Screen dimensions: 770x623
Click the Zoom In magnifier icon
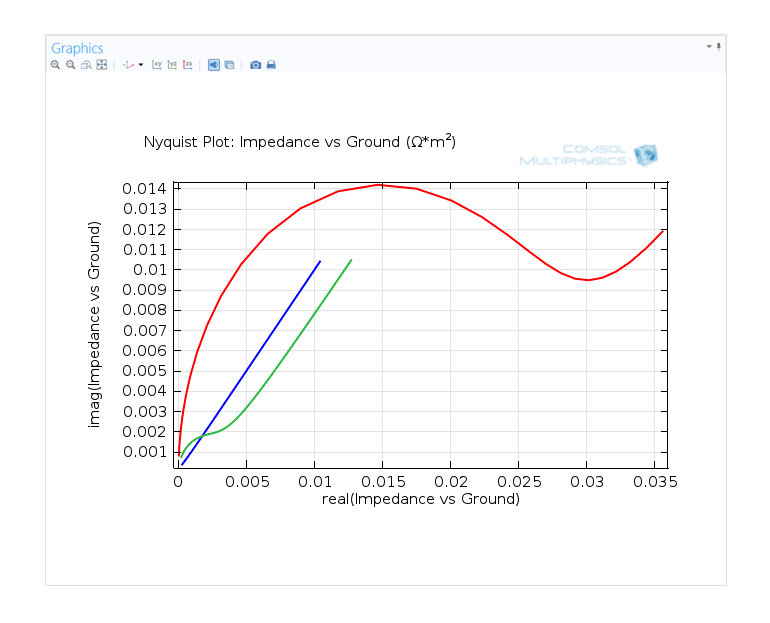56,65
